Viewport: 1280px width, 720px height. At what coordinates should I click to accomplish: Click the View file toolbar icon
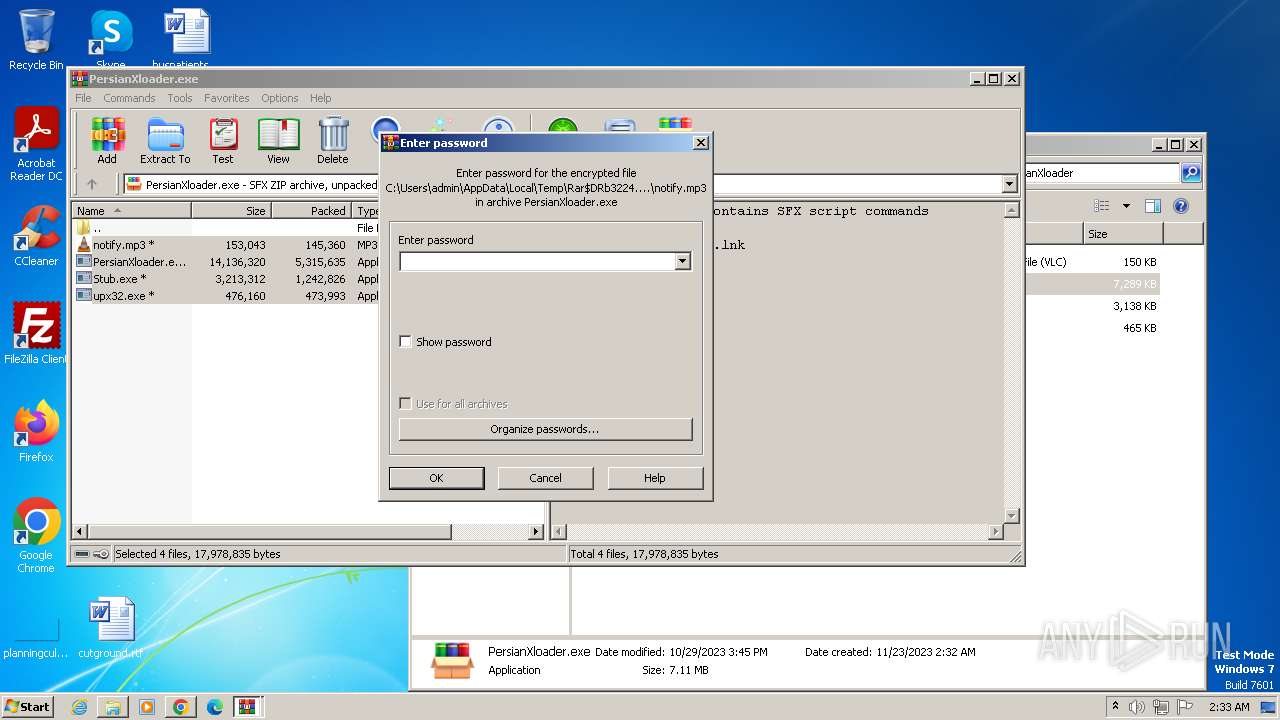pos(278,140)
